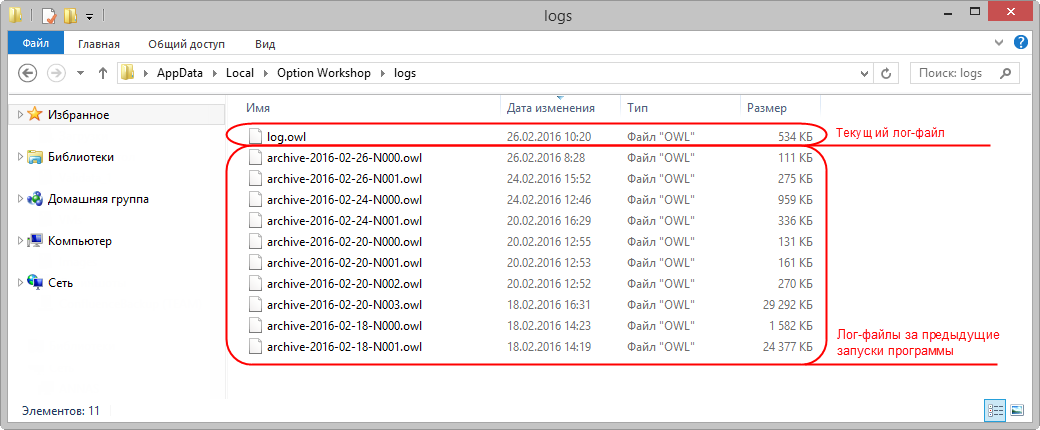This screenshot has width=1040, height=430.
Task: Click the Properties icon in quick access toolbar
Action: [48, 16]
